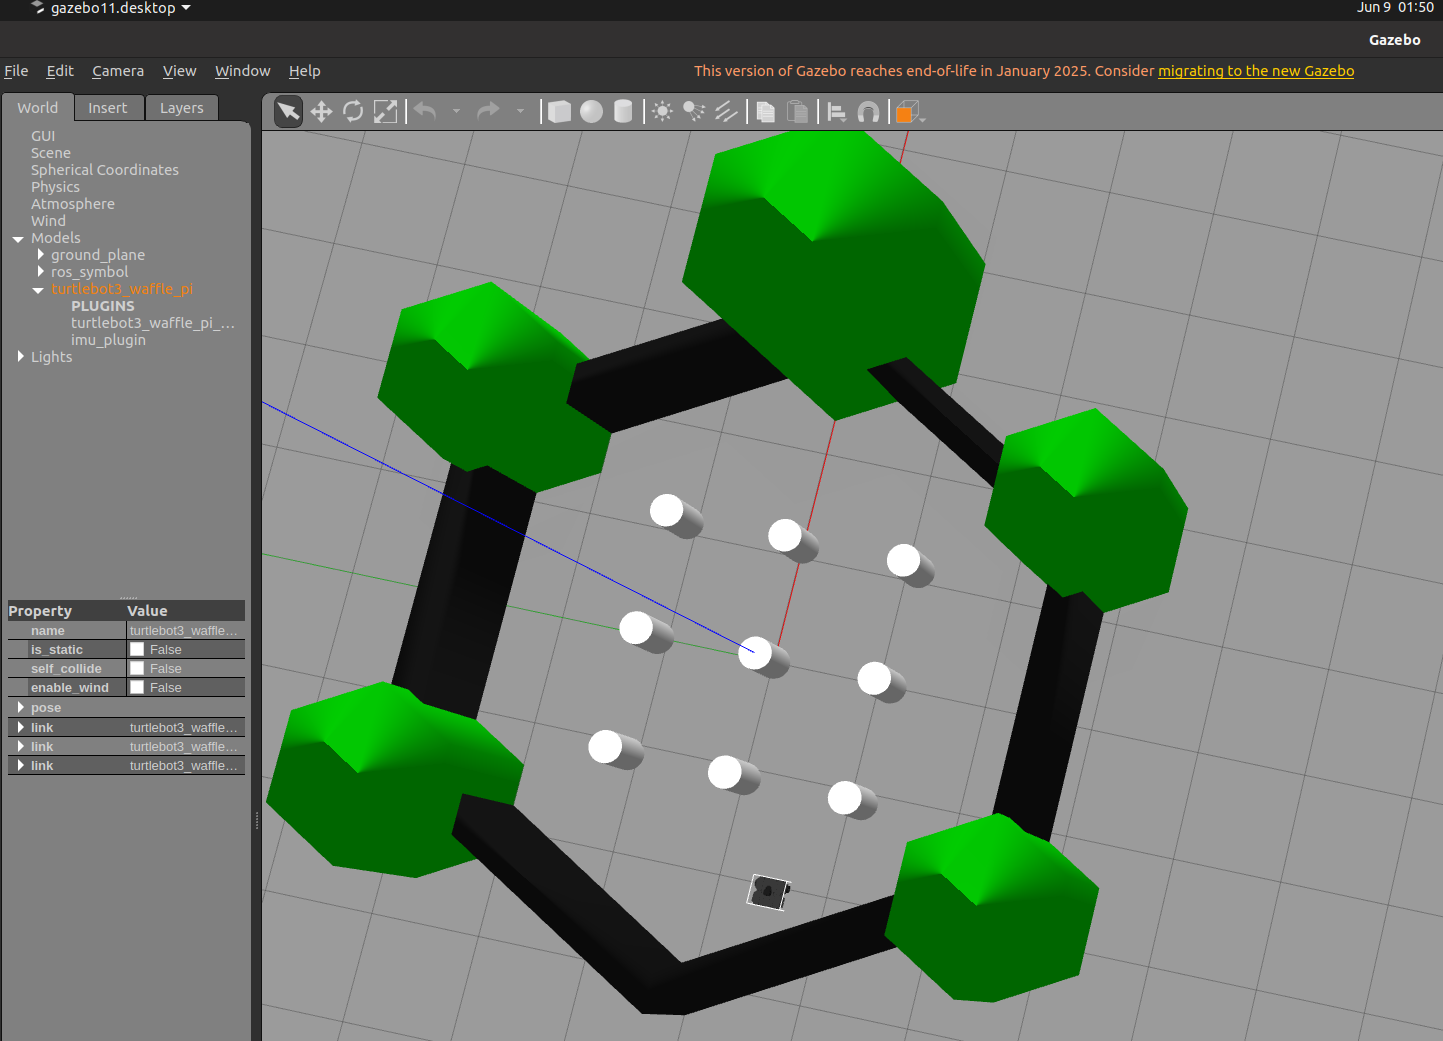
Task: Select the arrow selection mode tool
Action: coord(288,111)
